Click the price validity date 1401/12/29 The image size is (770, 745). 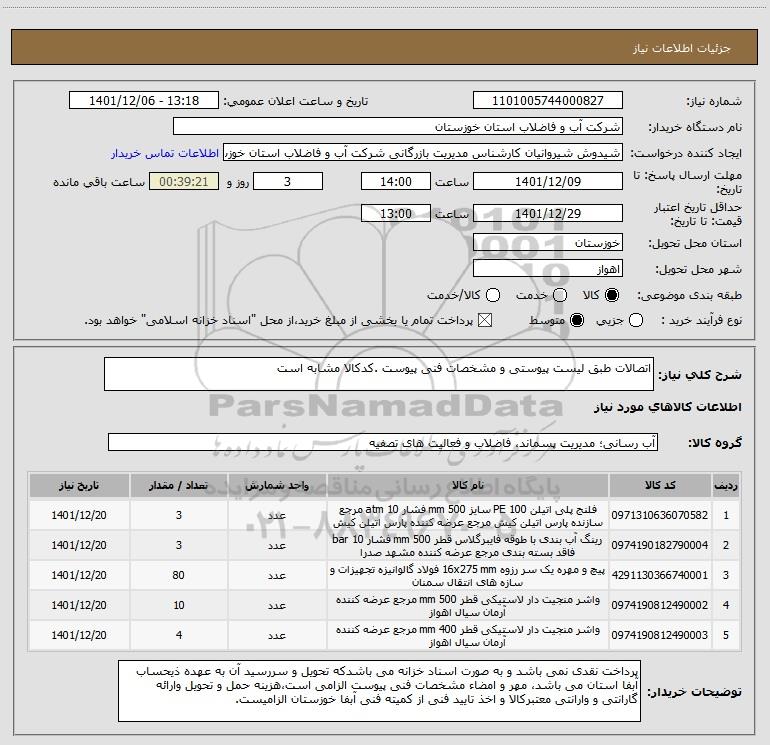548,213
